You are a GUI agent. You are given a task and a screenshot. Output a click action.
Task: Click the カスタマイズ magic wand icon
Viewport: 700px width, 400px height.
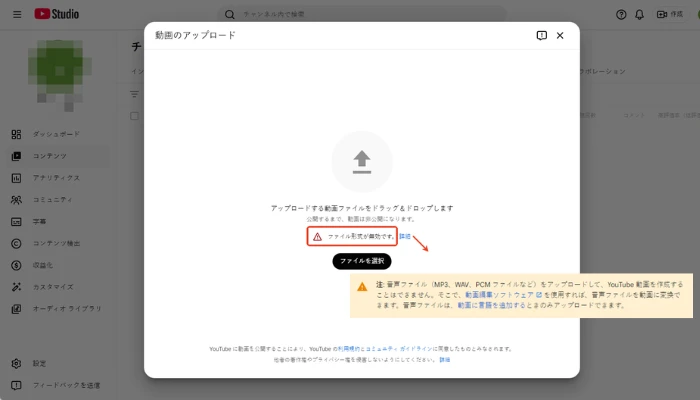[17, 287]
